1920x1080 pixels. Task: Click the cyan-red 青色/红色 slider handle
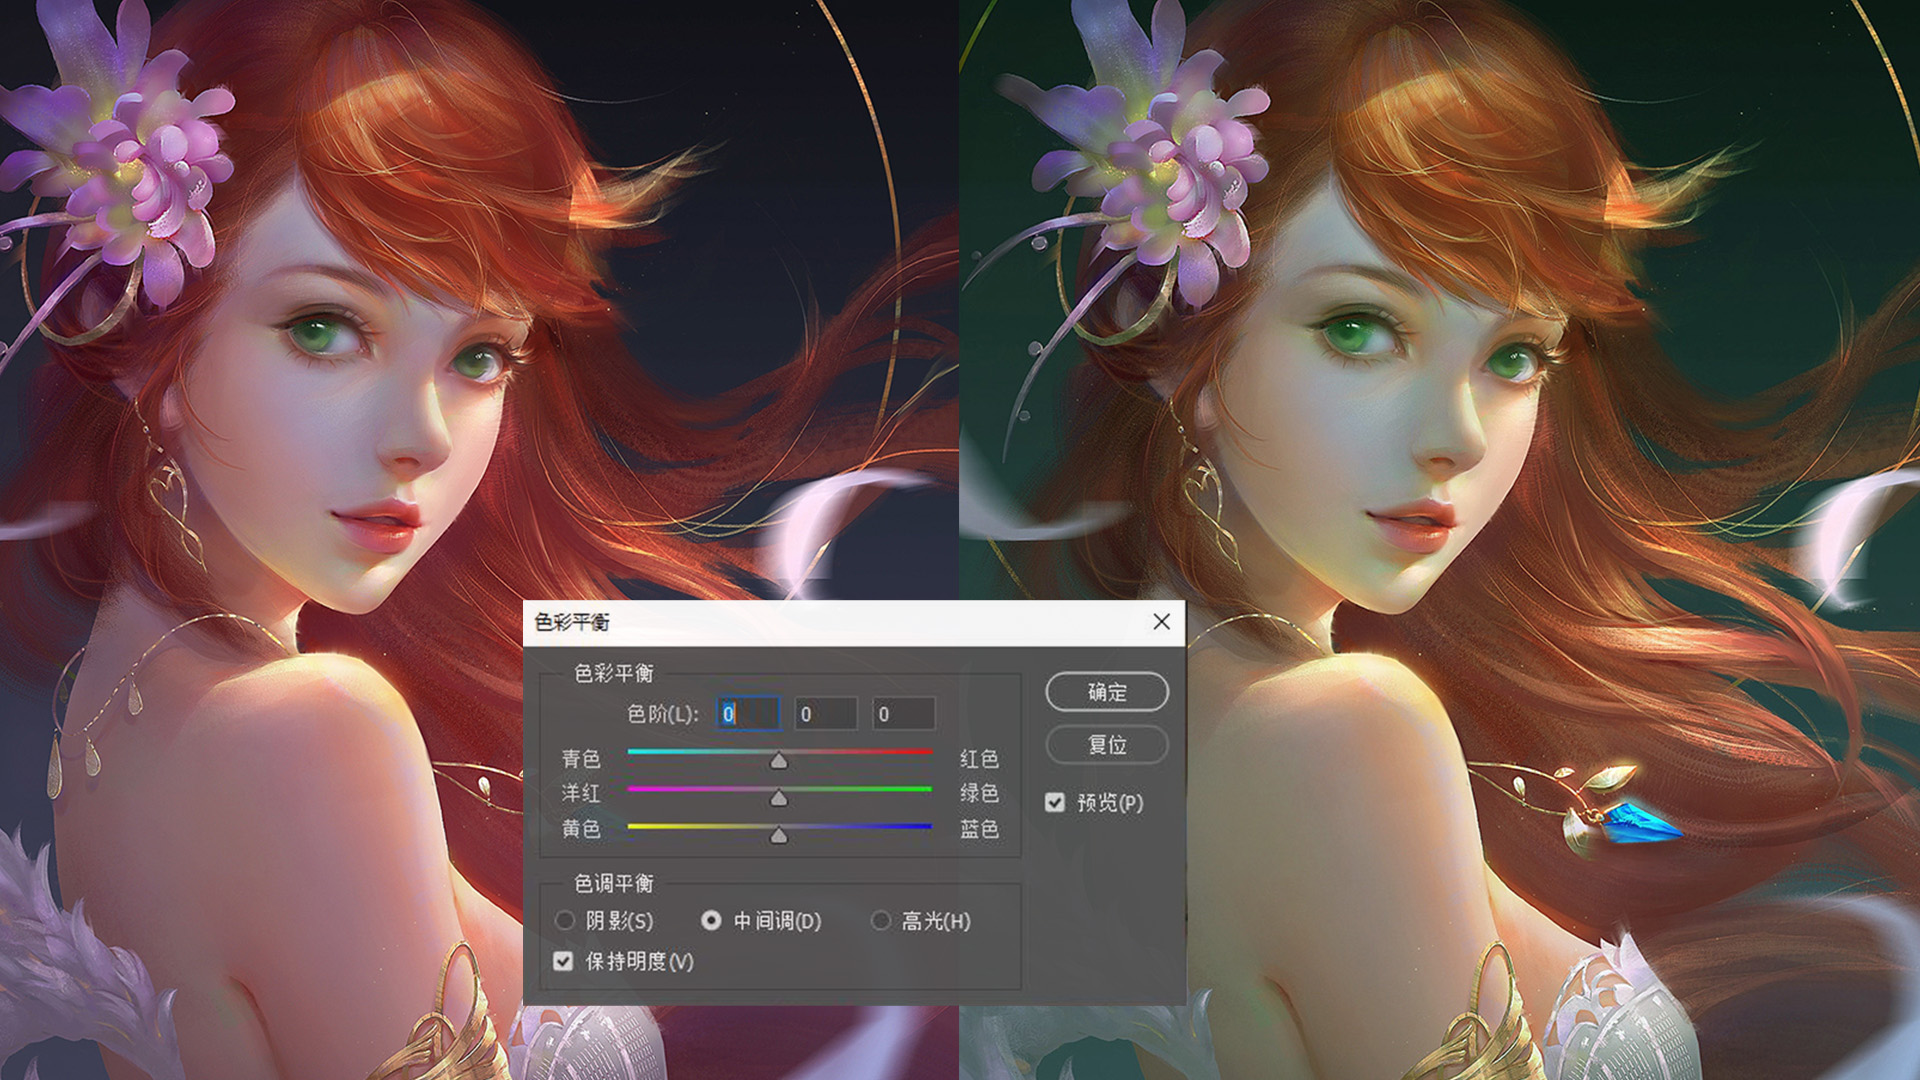click(x=779, y=761)
